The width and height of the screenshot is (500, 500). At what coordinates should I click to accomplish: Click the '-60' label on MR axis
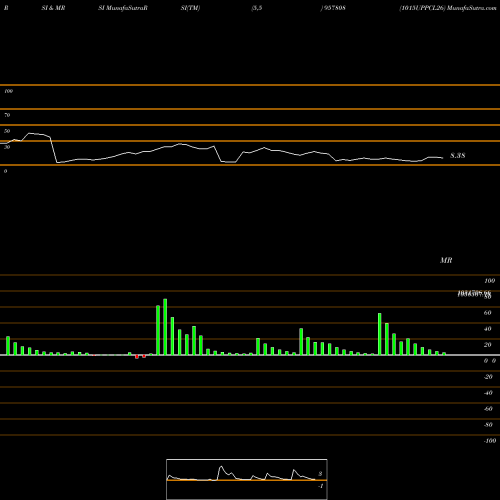[x=488, y=409]
